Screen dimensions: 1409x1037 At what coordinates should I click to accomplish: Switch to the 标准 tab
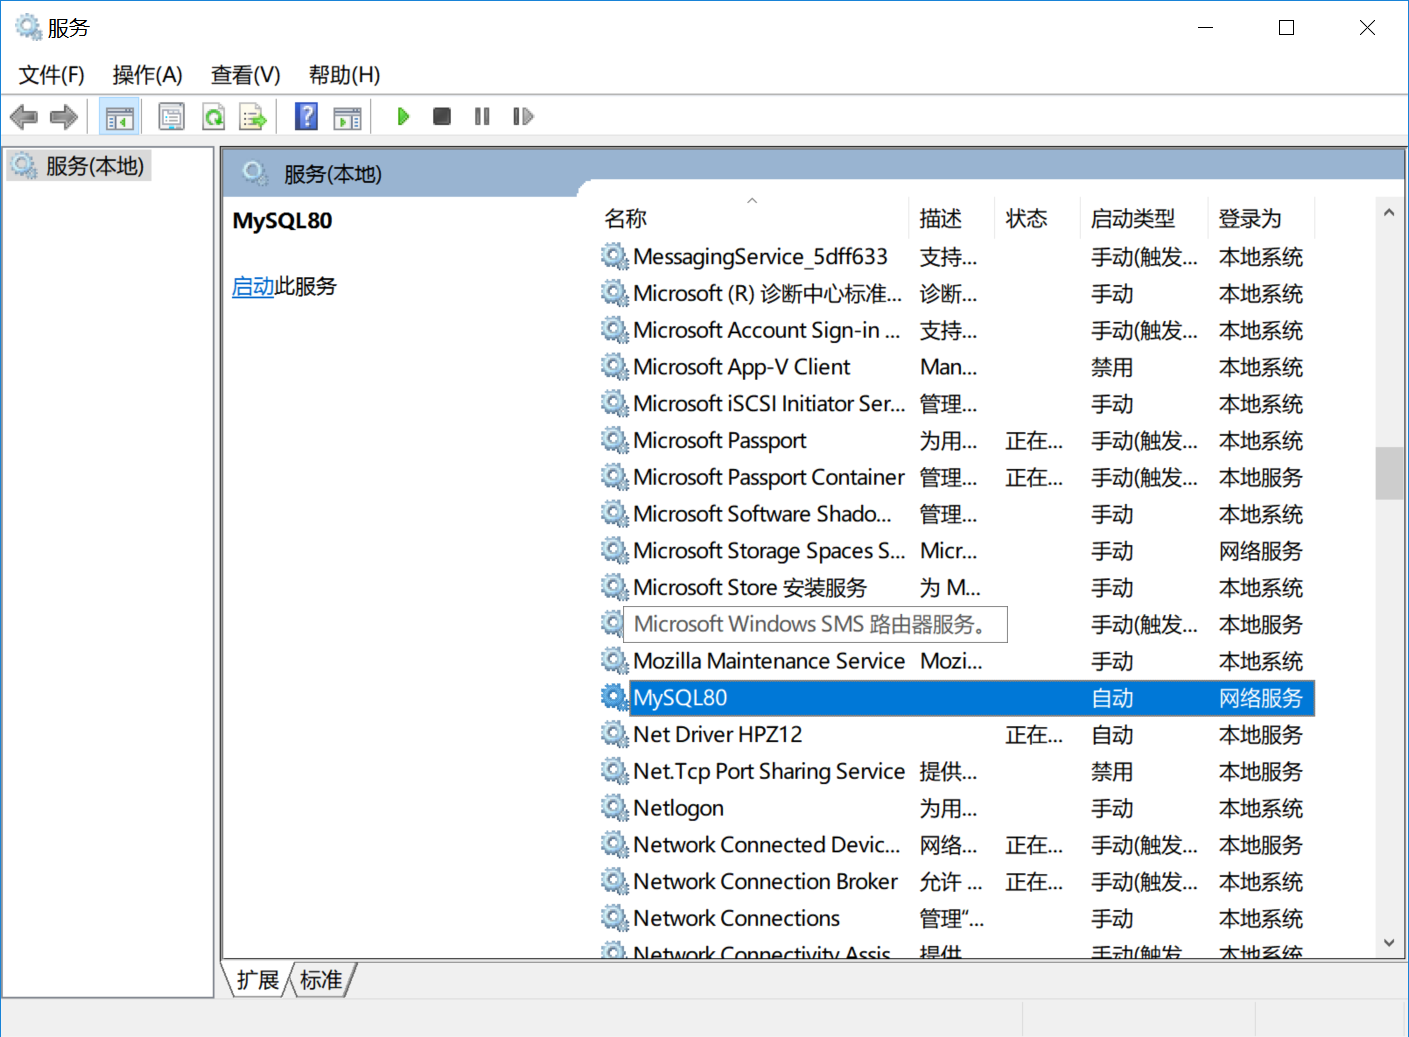click(321, 980)
